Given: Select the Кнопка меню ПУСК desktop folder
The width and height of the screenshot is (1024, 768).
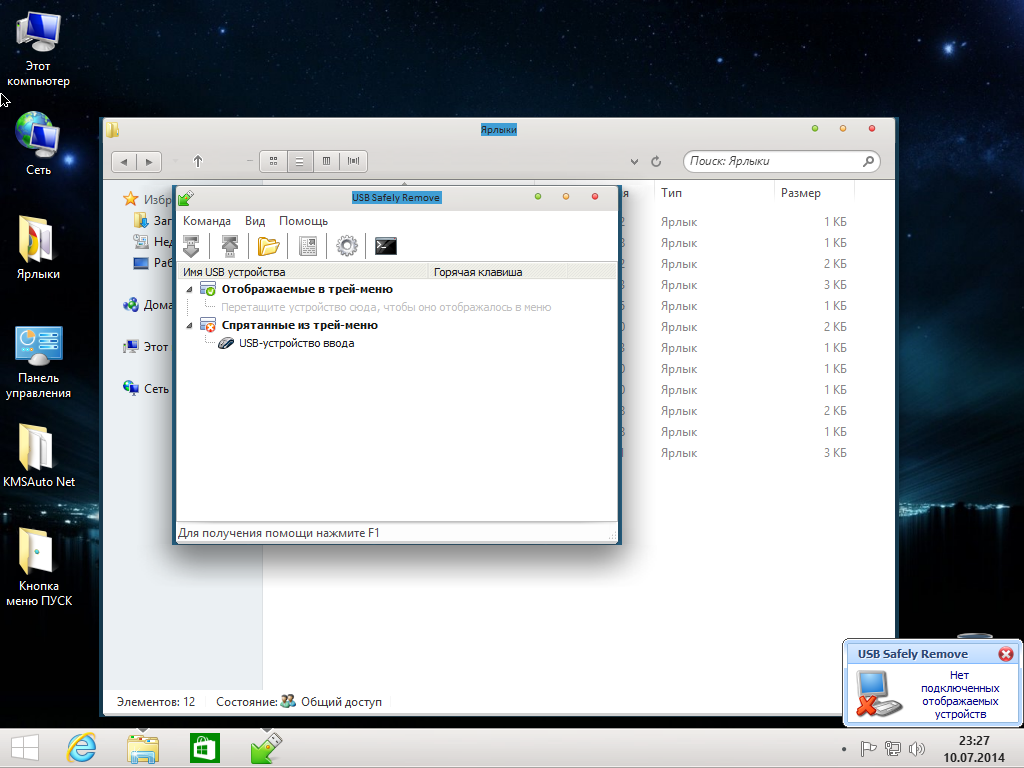Looking at the screenshot, I should pyautogui.click(x=39, y=567).
